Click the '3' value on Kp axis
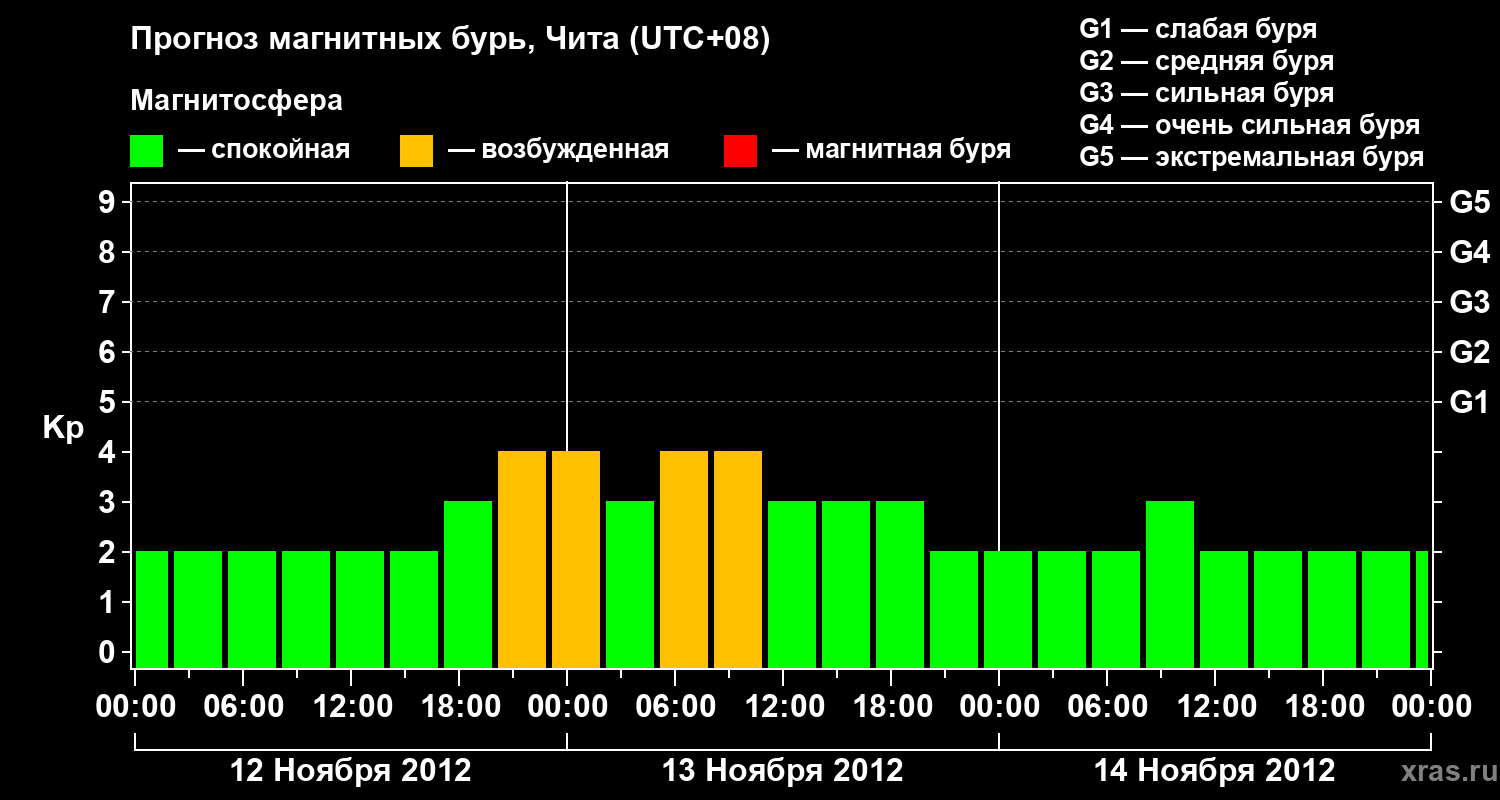The height and width of the screenshot is (800, 1500). [109, 503]
